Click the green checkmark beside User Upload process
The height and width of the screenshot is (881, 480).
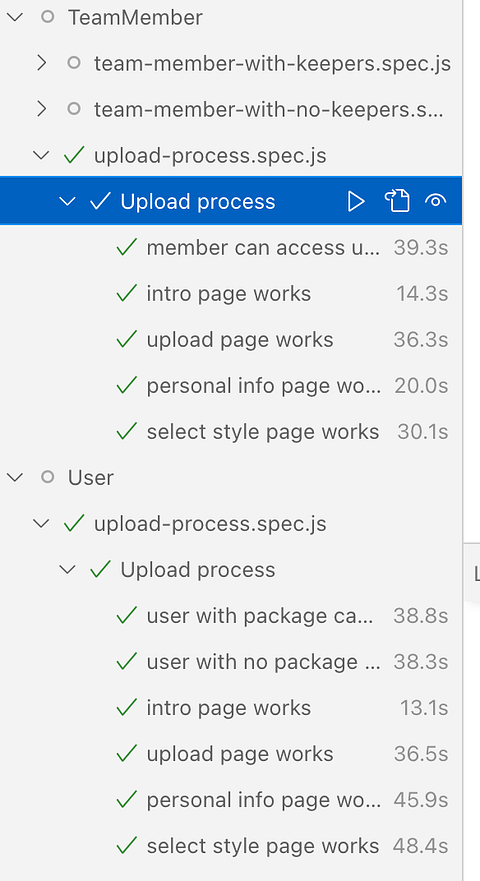pyautogui.click(x=100, y=569)
